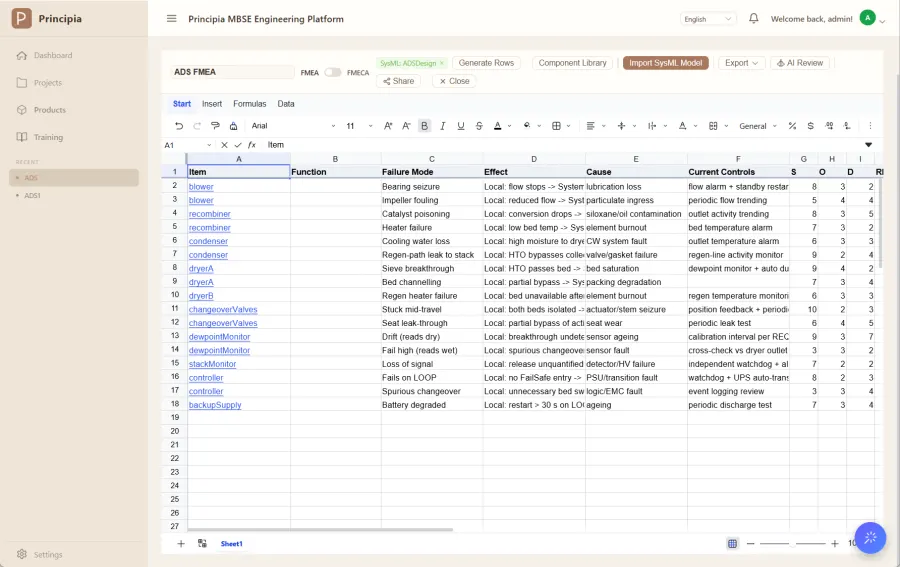Increase font size with A+ icon
The image size is (900, 567).
click(x=388, y=126)
